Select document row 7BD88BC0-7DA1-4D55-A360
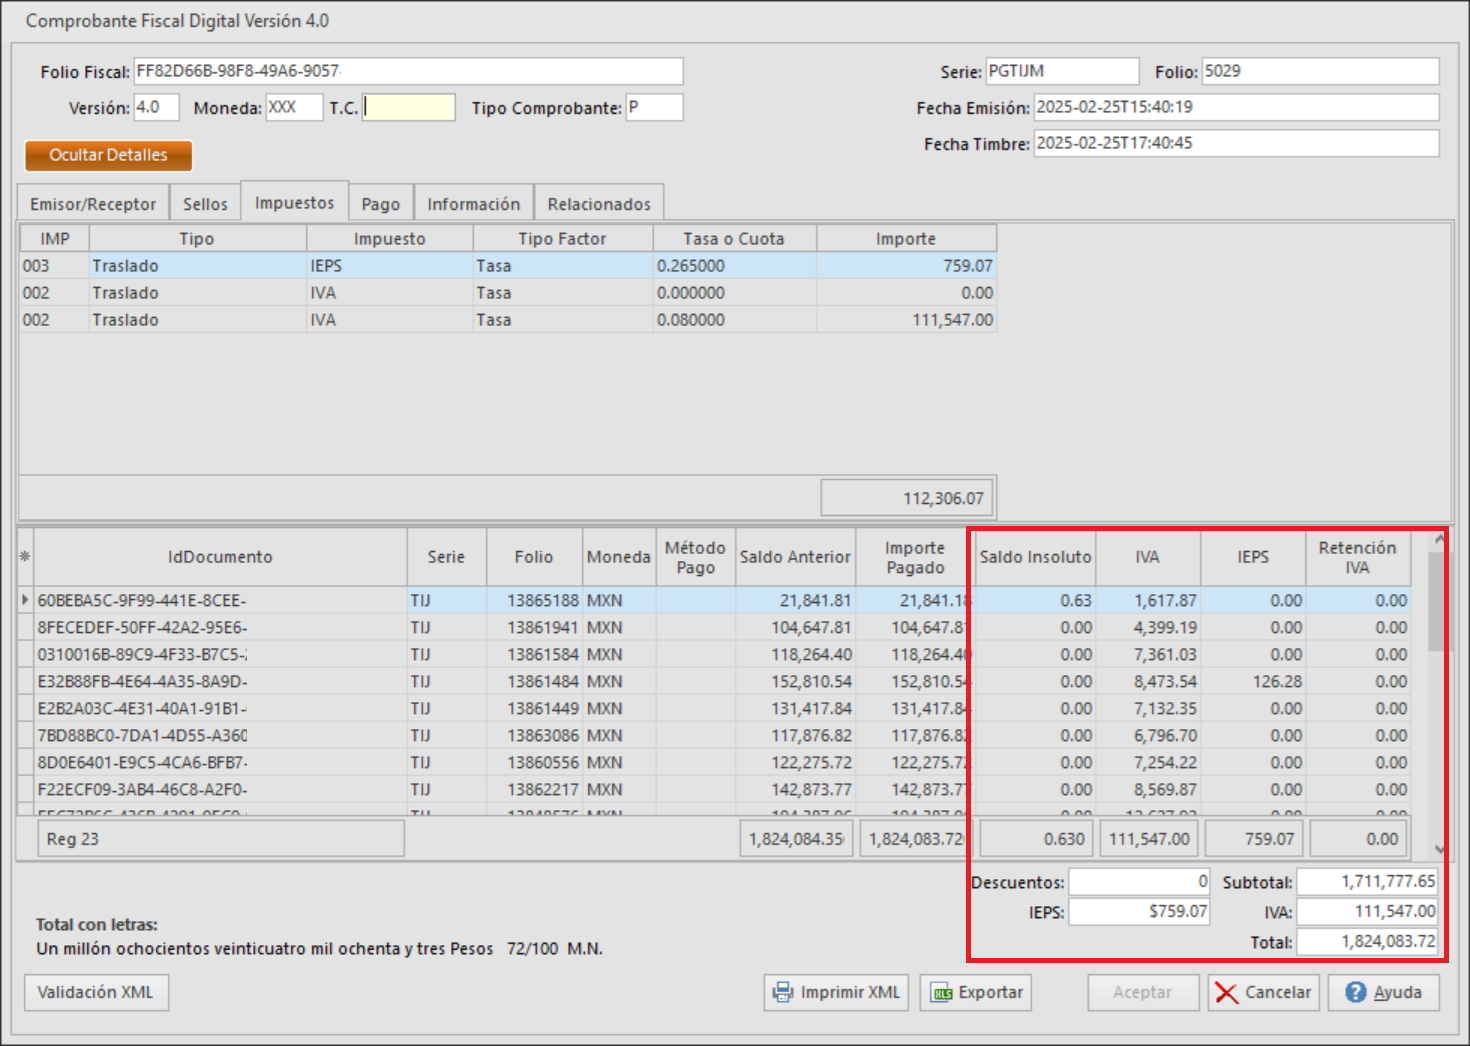Viewport: 1470px width, 1046px height. tap(722, 735)
